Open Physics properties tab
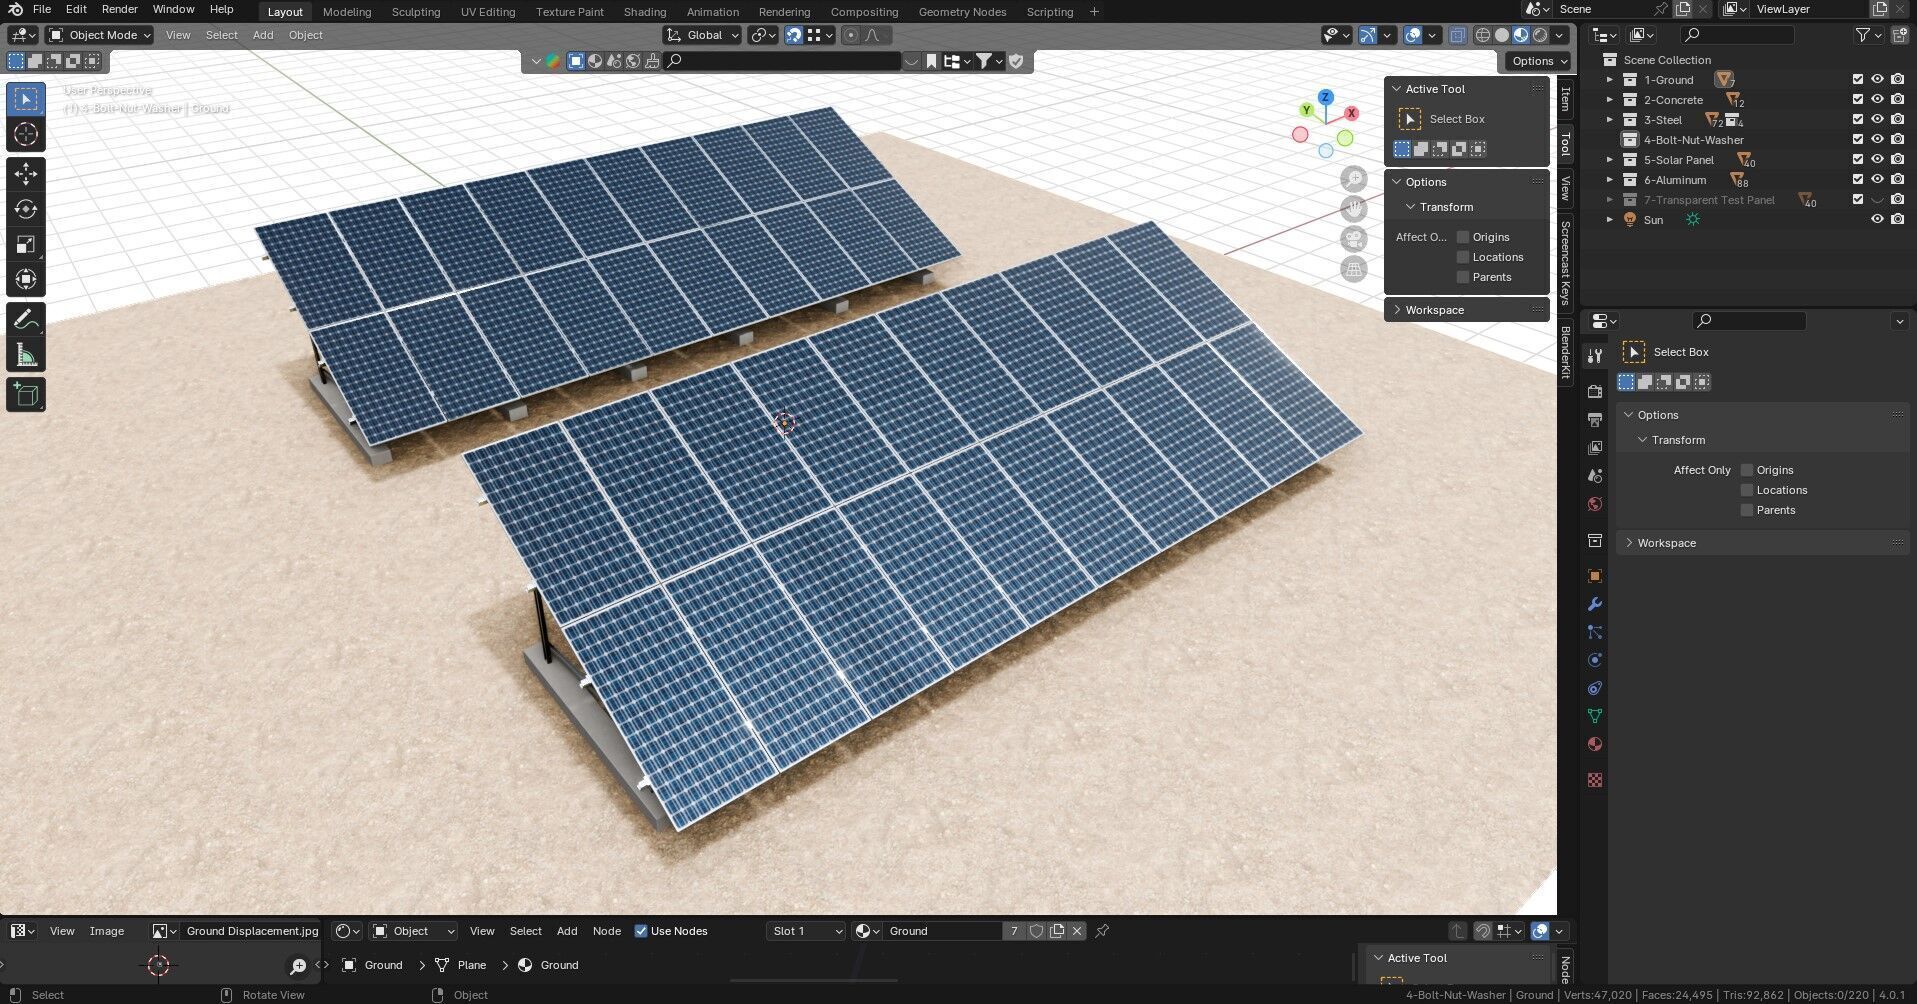The height and width of the screenshot is (1004, 1917). point(1595,660)
